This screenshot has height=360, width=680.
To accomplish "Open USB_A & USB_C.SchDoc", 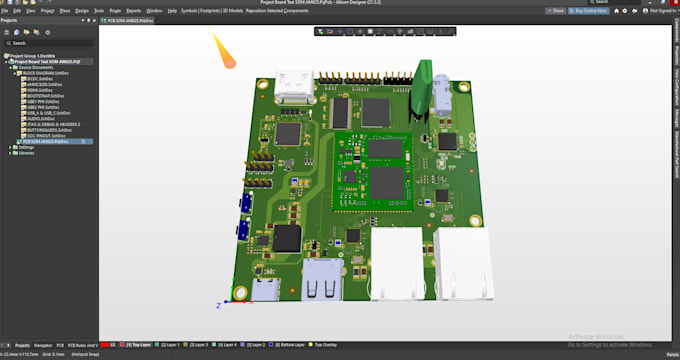I will 48,113.
